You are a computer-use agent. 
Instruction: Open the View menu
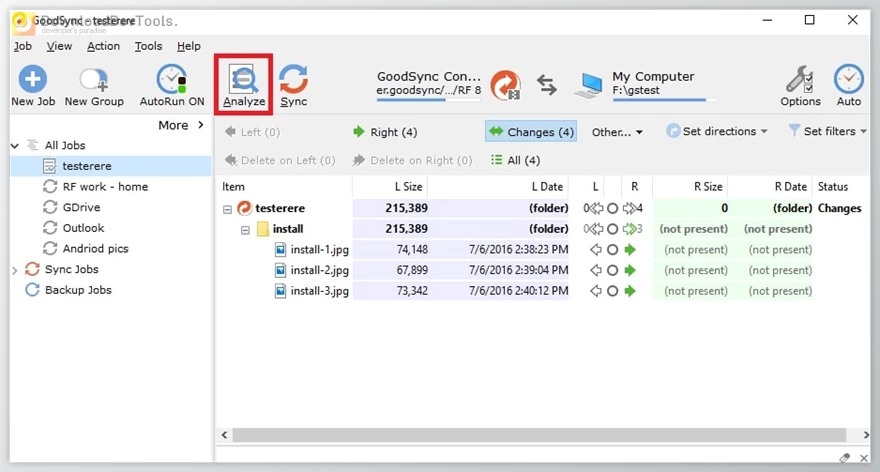click(59, 46)
